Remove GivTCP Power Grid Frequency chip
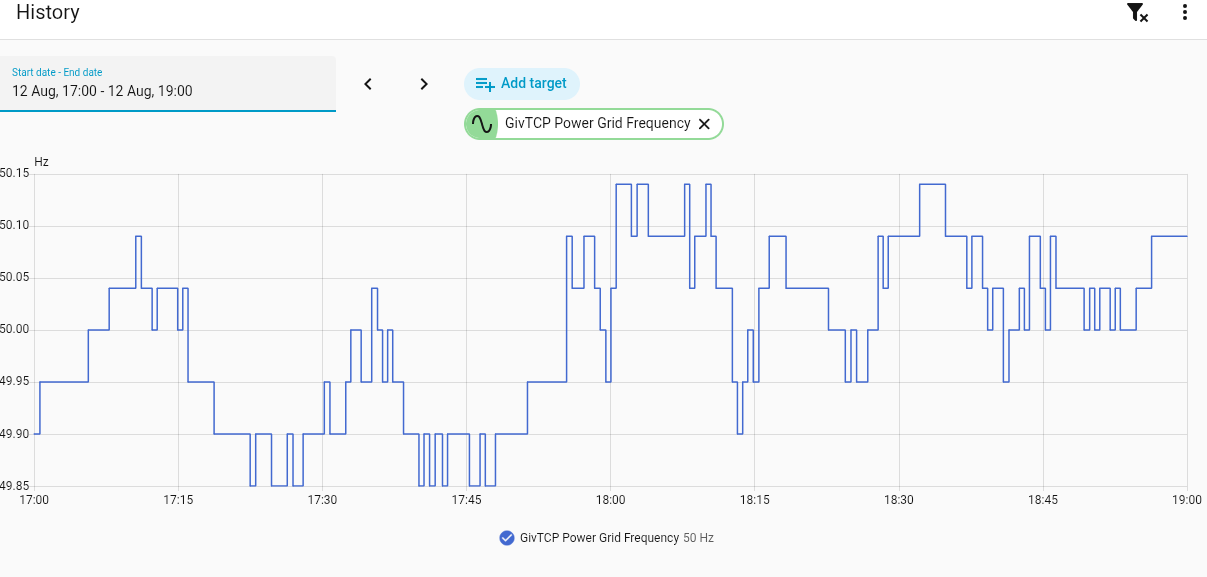 click(x=704, y=124)
